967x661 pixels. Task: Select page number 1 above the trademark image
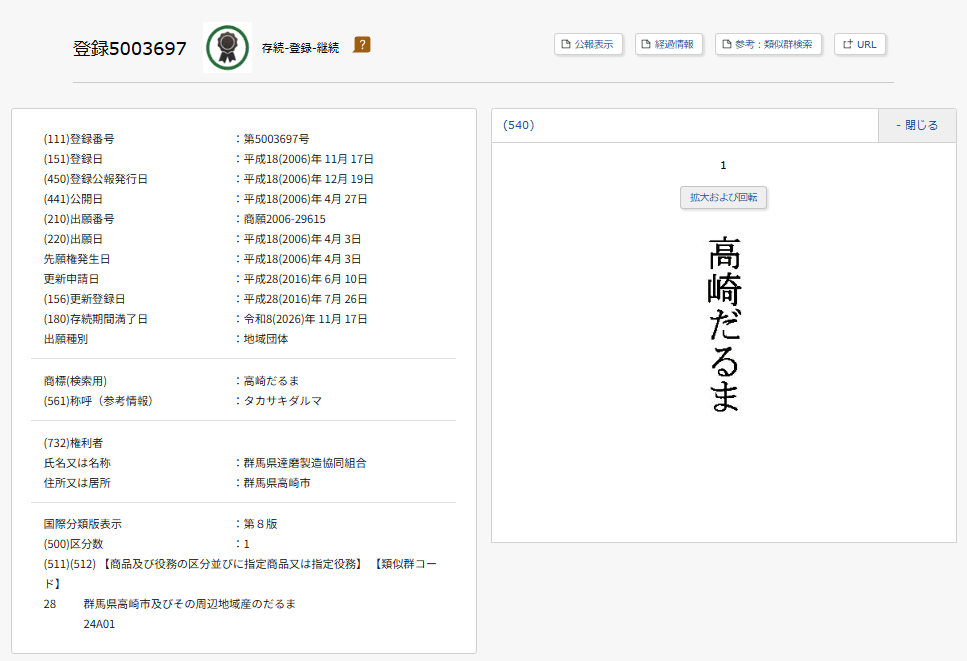(x=723, y=164)
